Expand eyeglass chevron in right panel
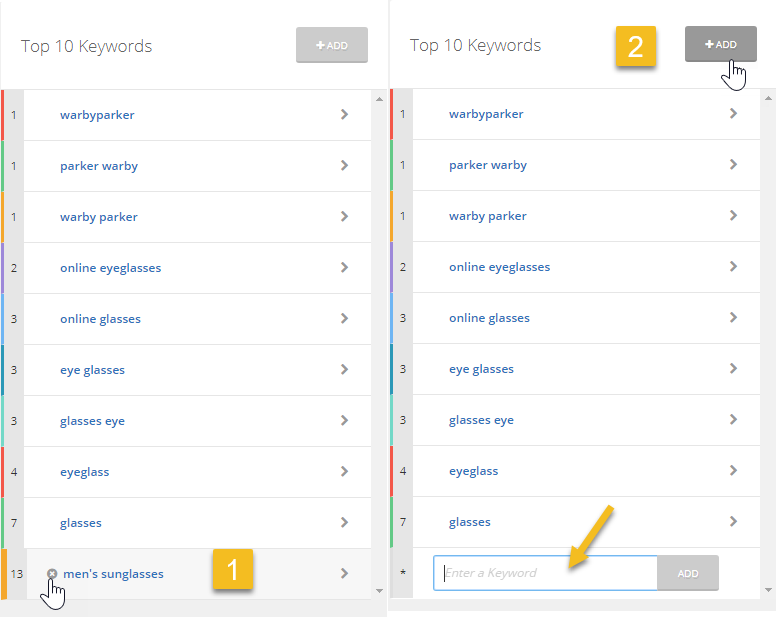 point(733,470)
